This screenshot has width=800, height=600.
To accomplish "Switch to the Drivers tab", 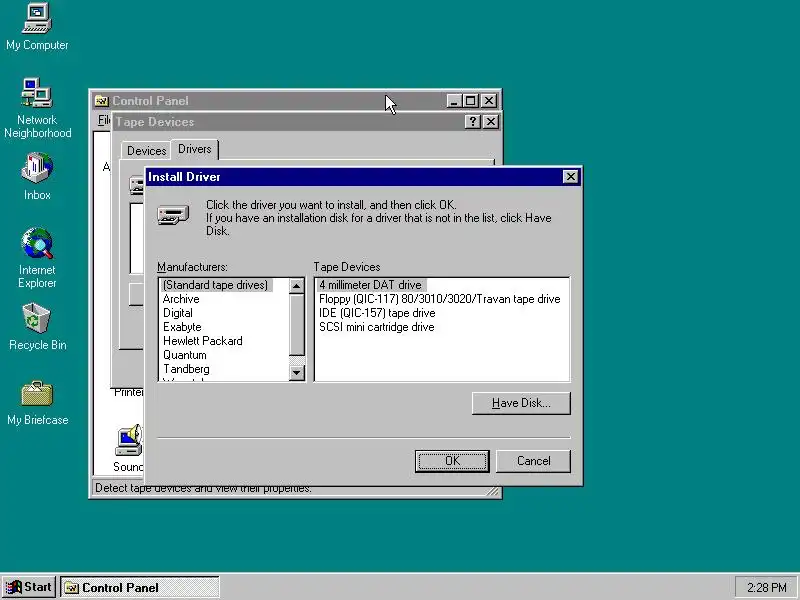I will [x=194, y=149].
